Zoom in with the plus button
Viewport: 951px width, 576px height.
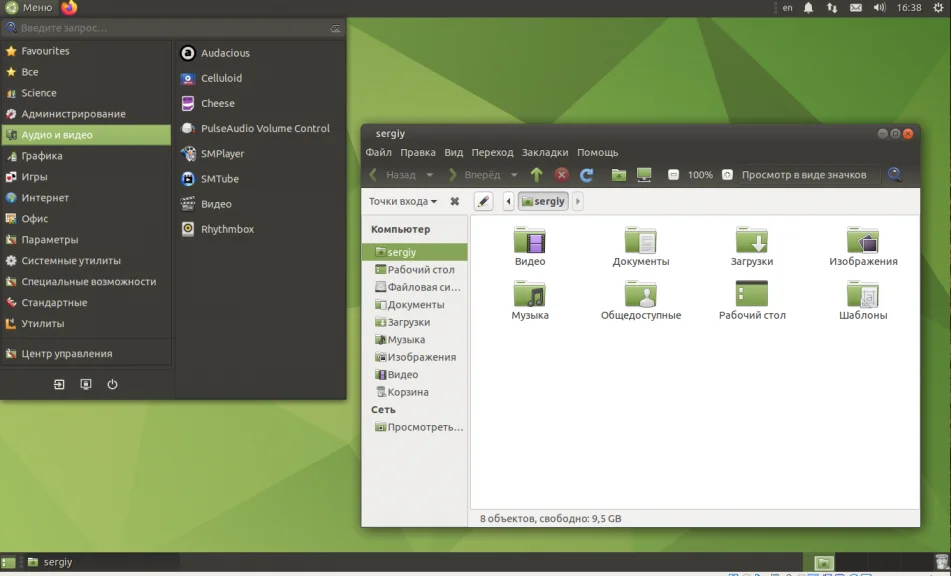[x=727, y=175]
